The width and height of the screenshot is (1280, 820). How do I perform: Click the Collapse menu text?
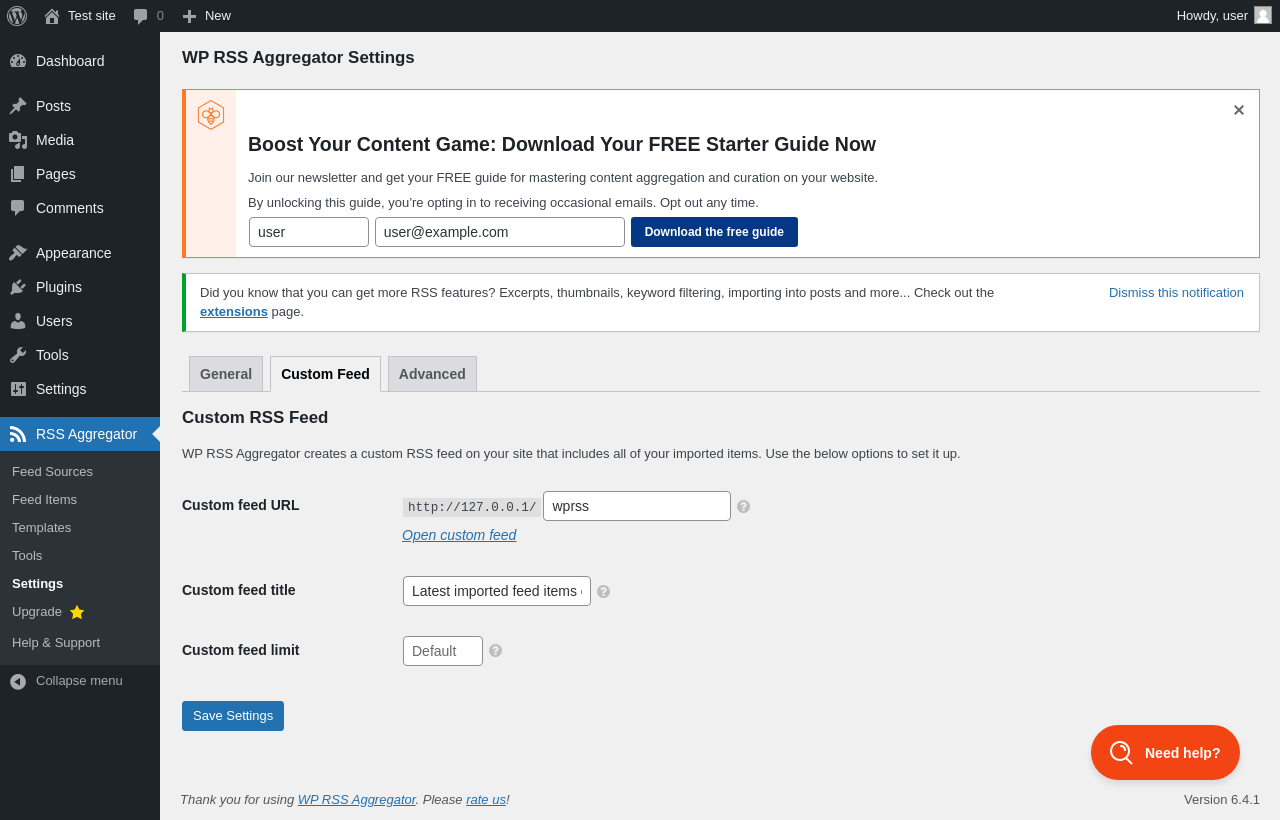pos(79,681)
